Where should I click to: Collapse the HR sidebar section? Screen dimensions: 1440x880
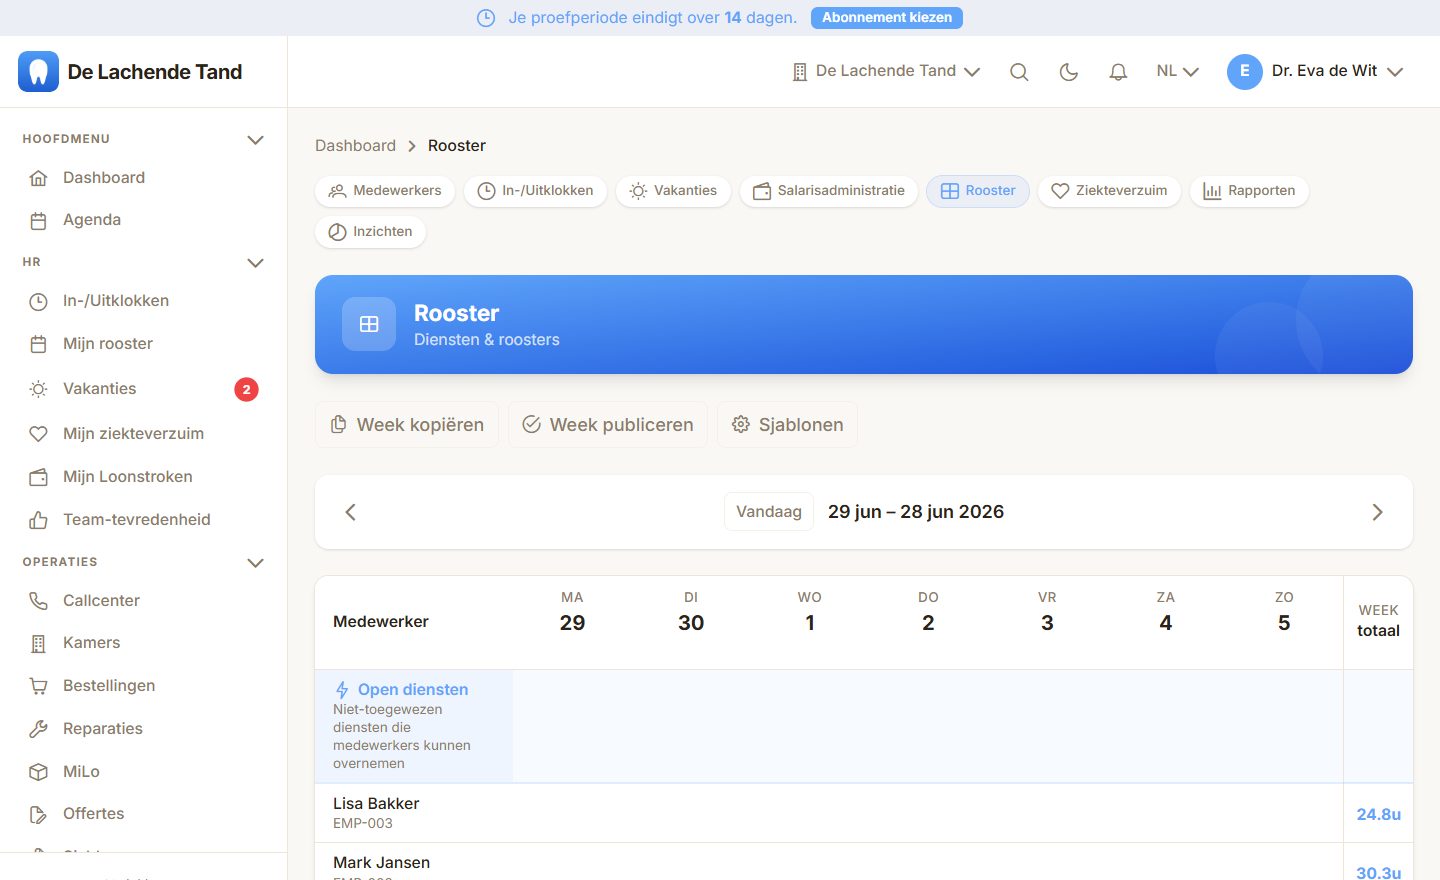pos(255,263)
